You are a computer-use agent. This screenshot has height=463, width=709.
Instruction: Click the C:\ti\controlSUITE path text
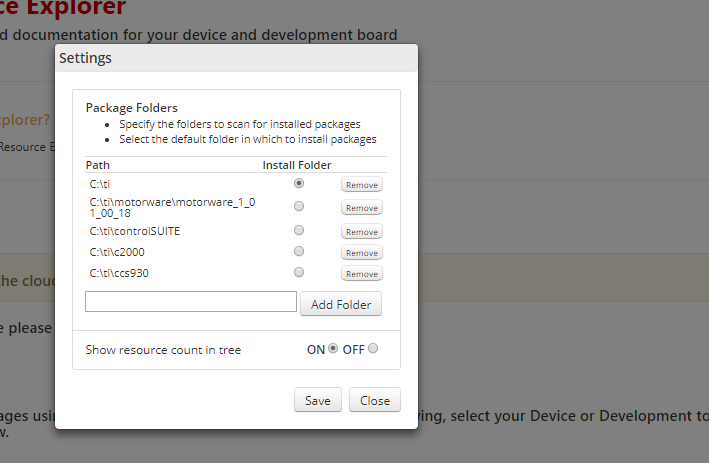coord(134,231)
